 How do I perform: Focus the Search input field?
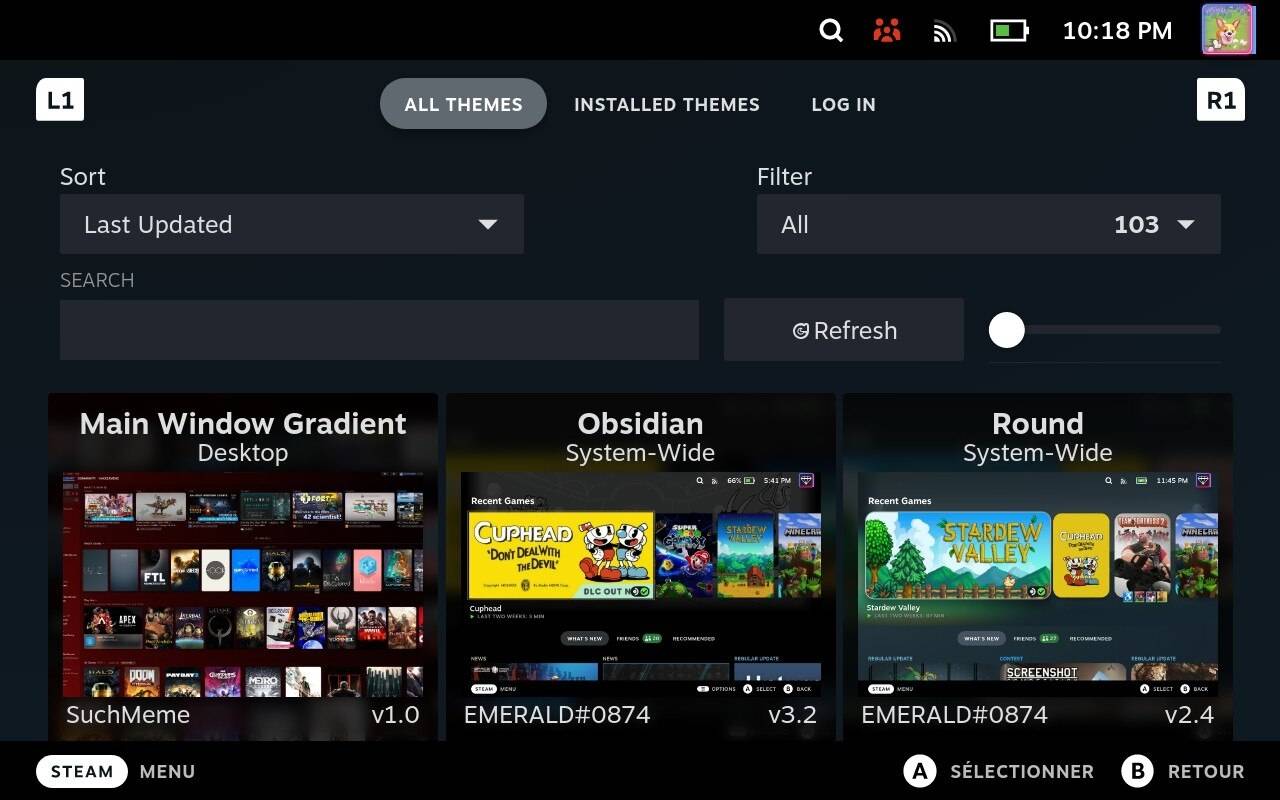point(379,330)
